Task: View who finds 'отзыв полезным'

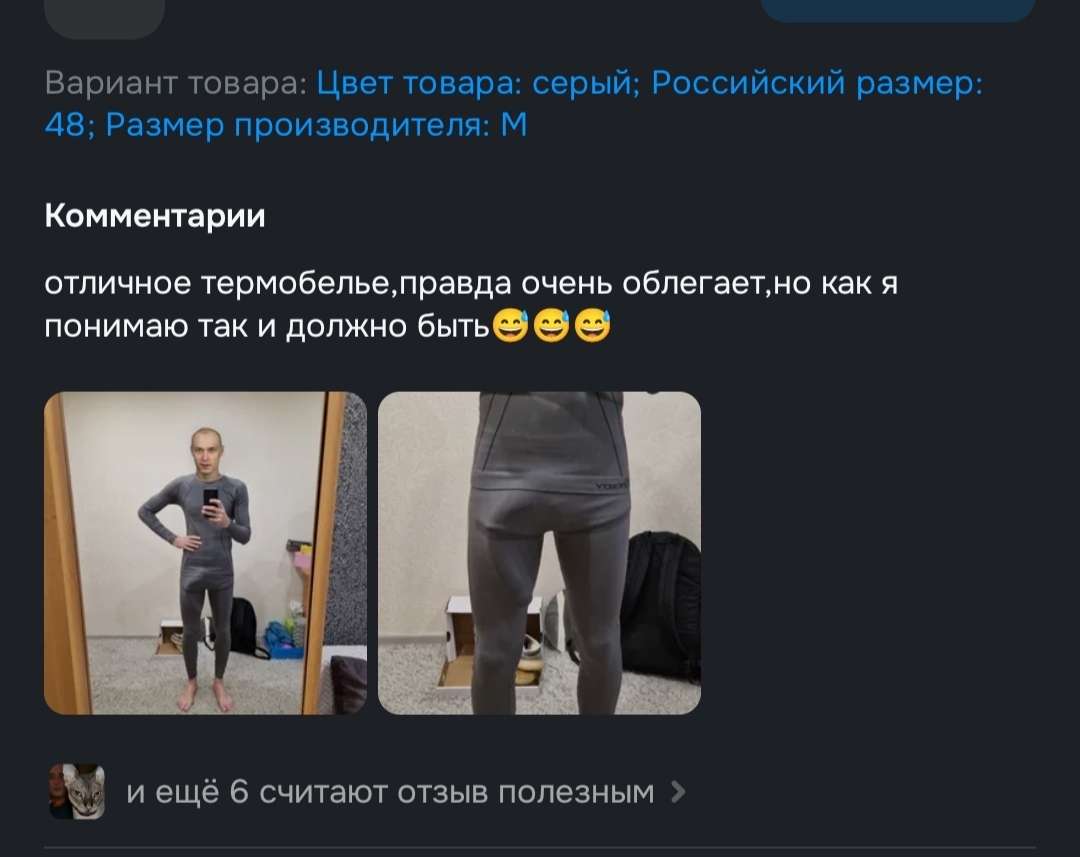Action: (x=390, y=792)
